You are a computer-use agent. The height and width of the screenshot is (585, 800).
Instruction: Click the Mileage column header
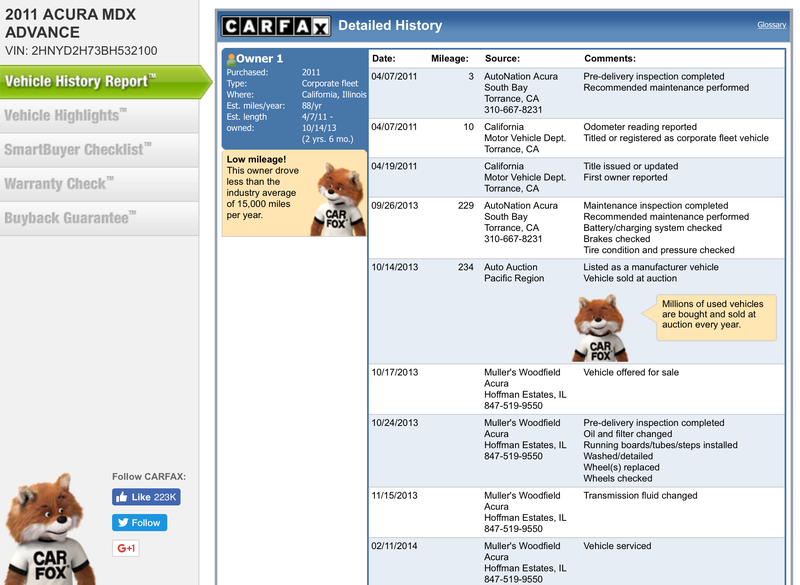[449, 59]
